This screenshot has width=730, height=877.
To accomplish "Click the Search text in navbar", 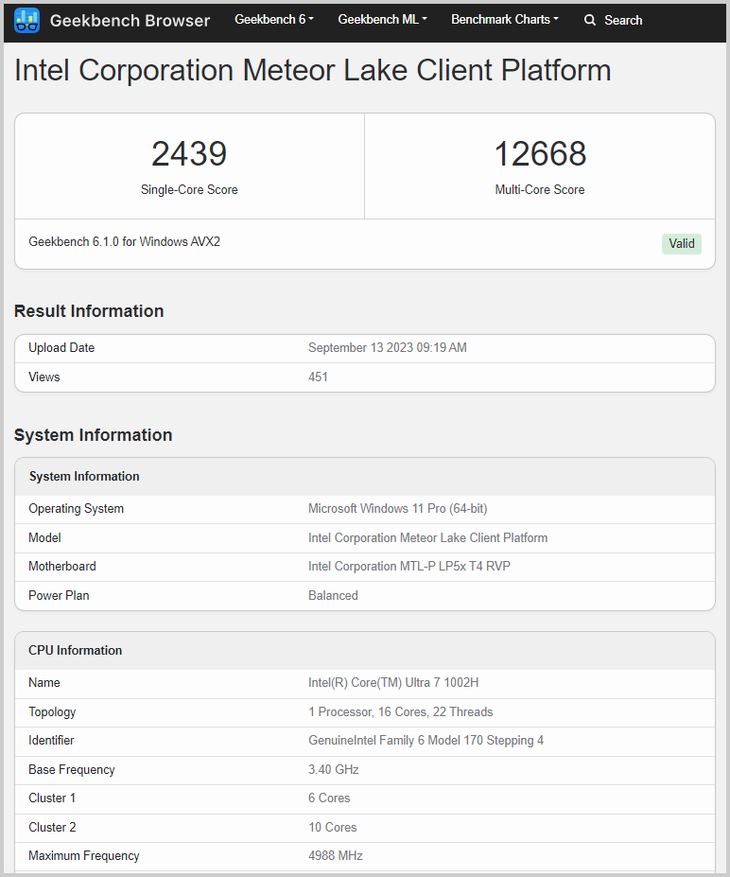I will [623, 20].
